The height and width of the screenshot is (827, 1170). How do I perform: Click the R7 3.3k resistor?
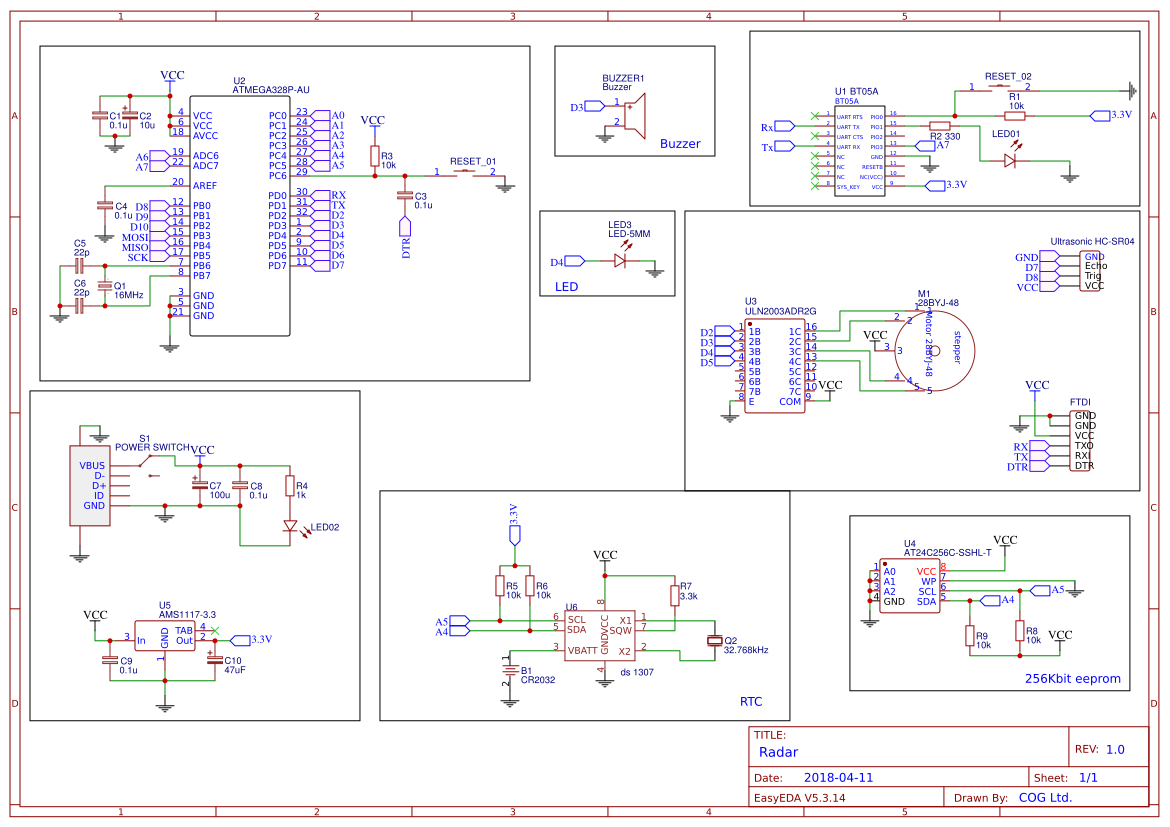tap(675, 595)
